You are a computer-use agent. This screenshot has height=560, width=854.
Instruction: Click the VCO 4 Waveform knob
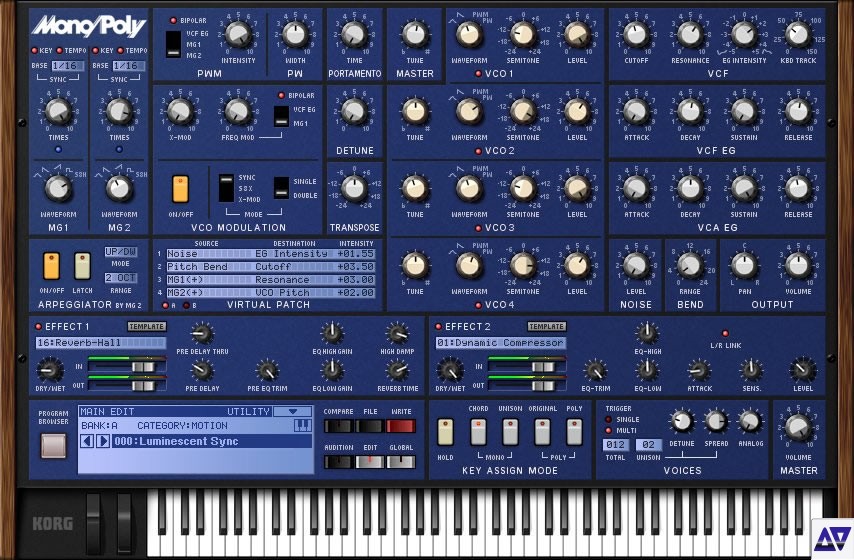(x=468, y=265)
